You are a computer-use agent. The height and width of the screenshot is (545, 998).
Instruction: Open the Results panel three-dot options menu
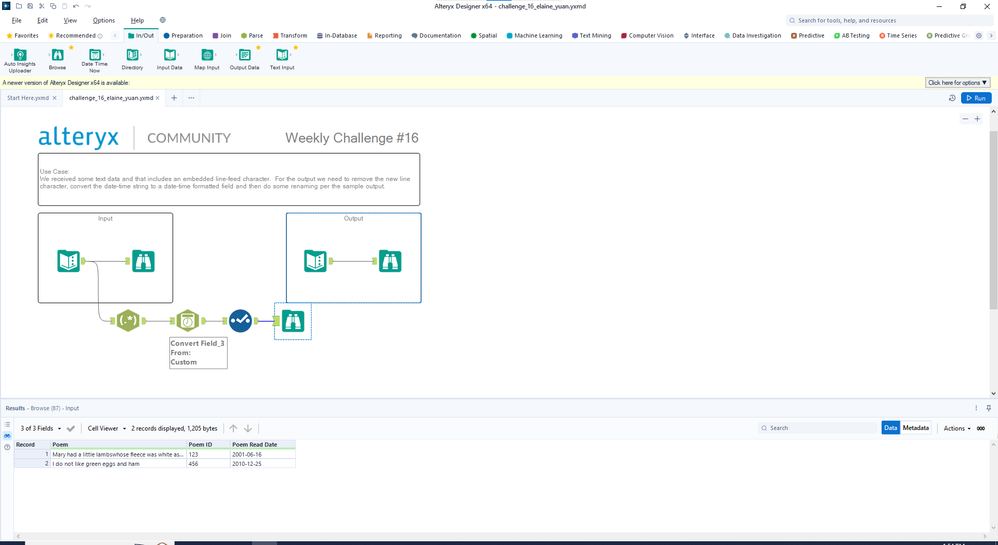(x=976, y=408)
